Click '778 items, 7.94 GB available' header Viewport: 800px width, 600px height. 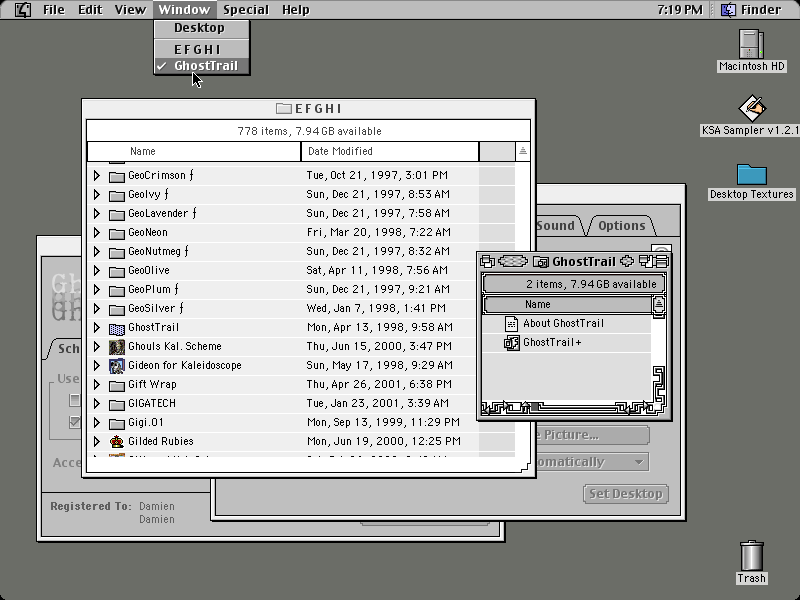point(309,131)
